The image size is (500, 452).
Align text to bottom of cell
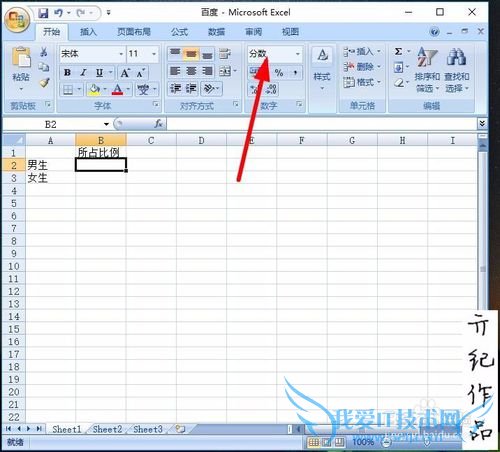(207, 54)
